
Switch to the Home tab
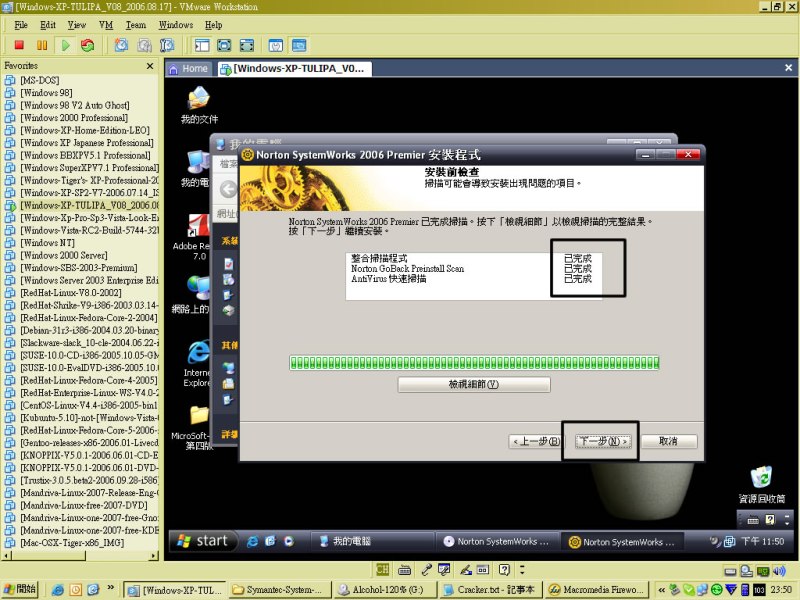click(x=189, y=69)
